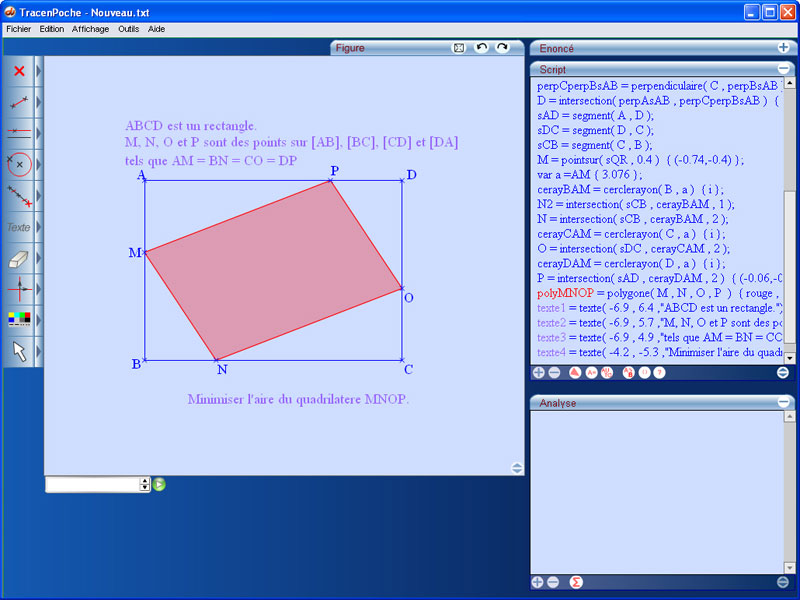Click the green execute button below the figure
800x600 pixels.
click(x=159, y=484)
